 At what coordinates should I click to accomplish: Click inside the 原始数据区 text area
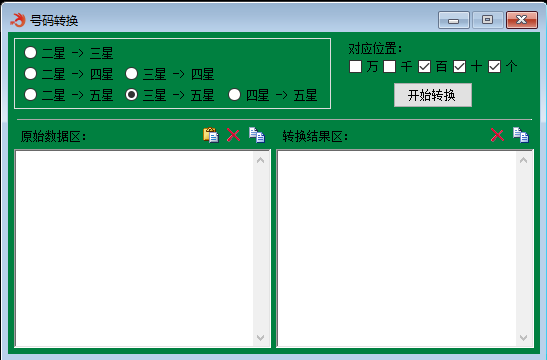point(134,248)
